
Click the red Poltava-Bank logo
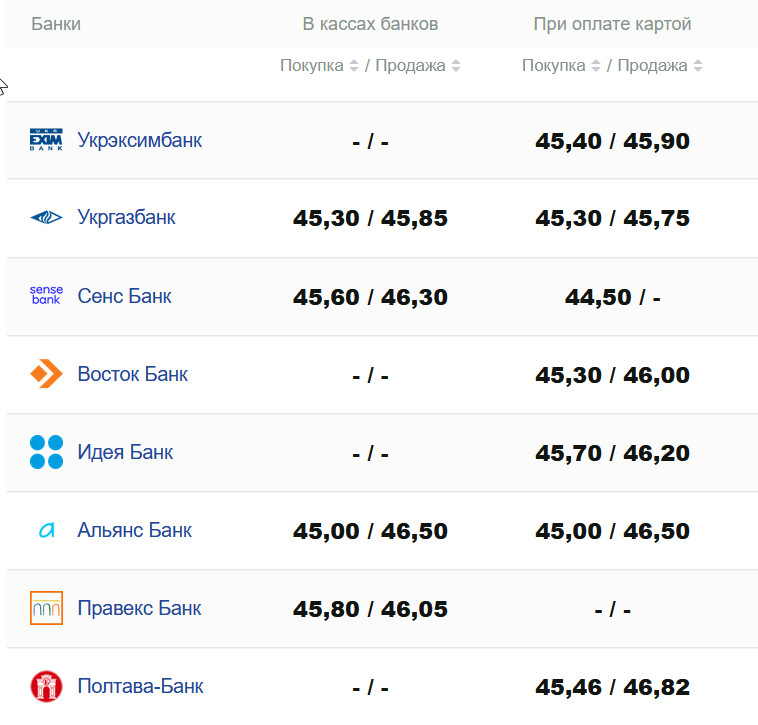pyautogui.click(x=46, y=686)
